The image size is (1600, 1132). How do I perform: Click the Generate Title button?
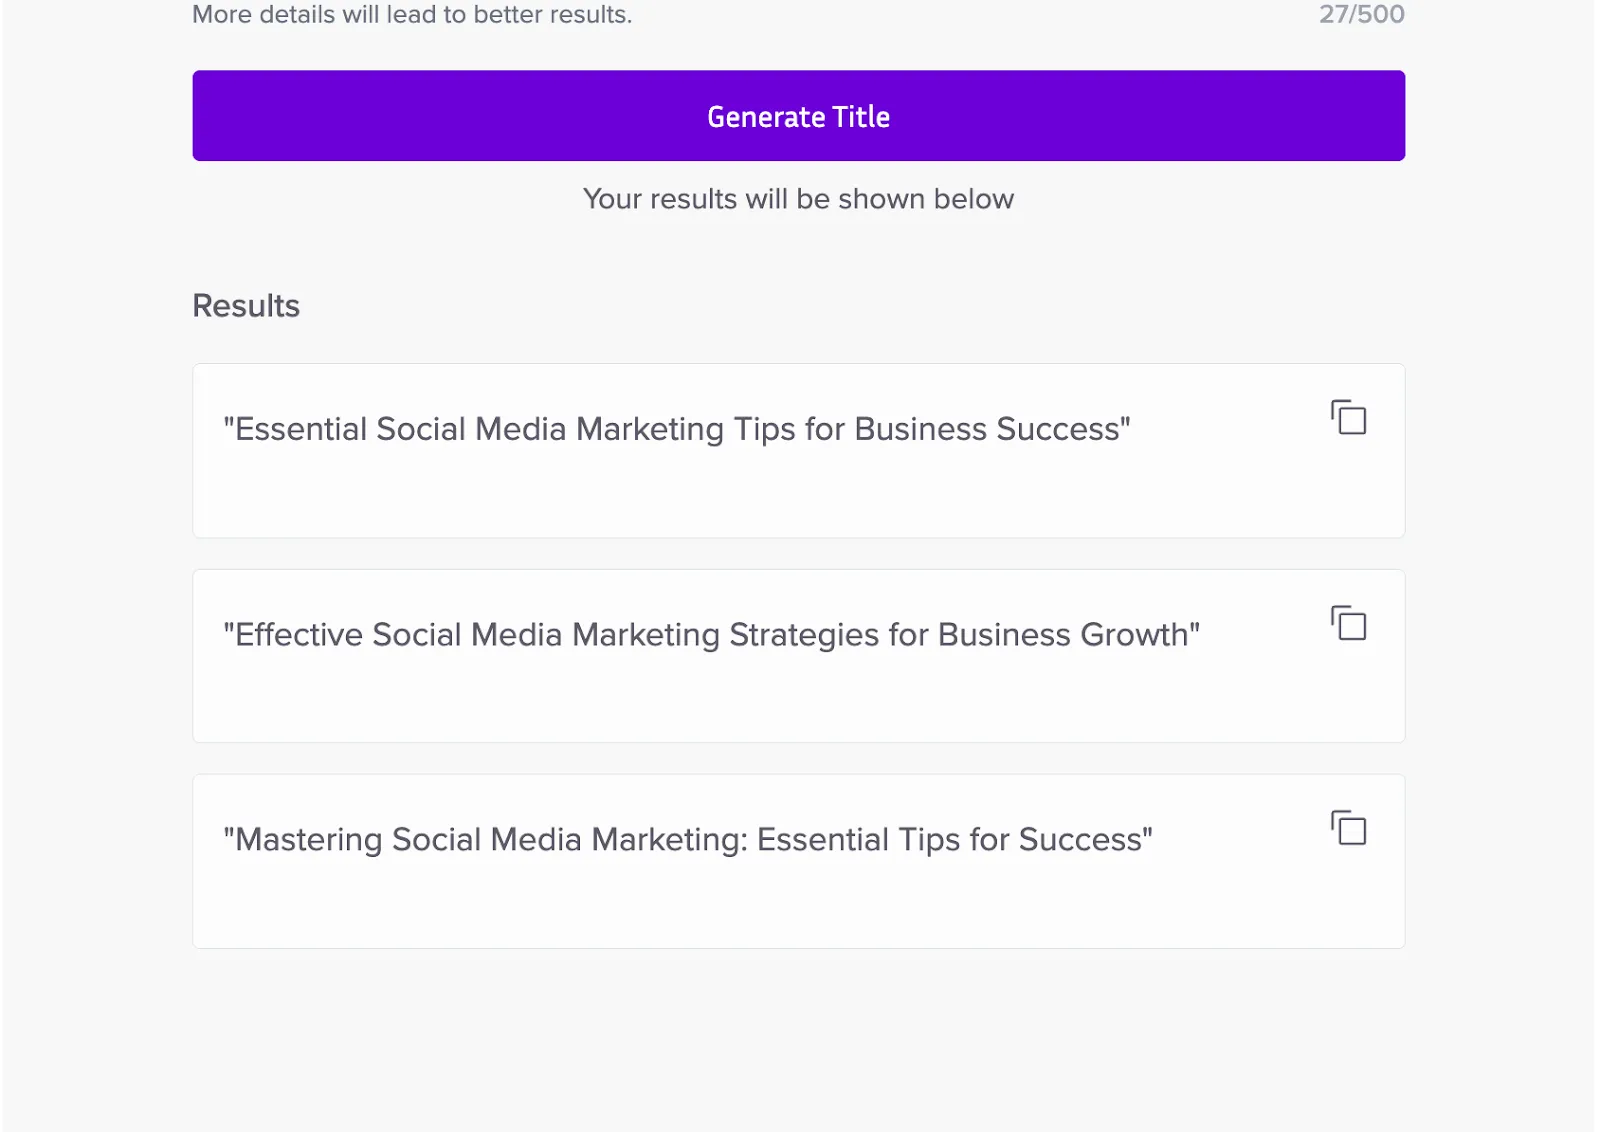click(798, 116)
